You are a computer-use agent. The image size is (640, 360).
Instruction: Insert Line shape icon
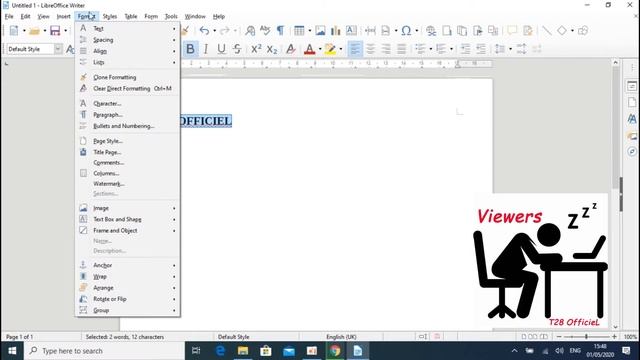point(547,31)
